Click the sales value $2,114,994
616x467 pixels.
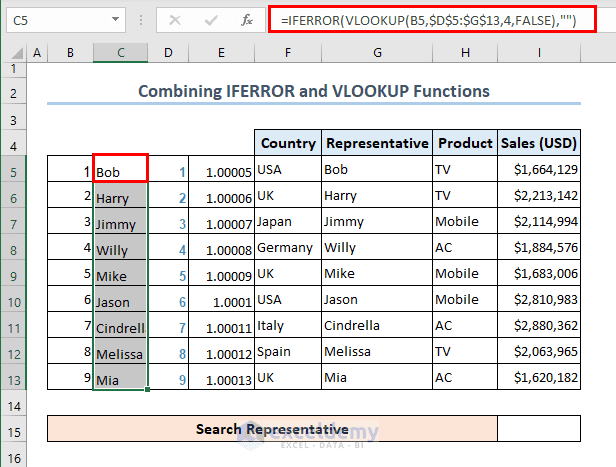point(539,221)
